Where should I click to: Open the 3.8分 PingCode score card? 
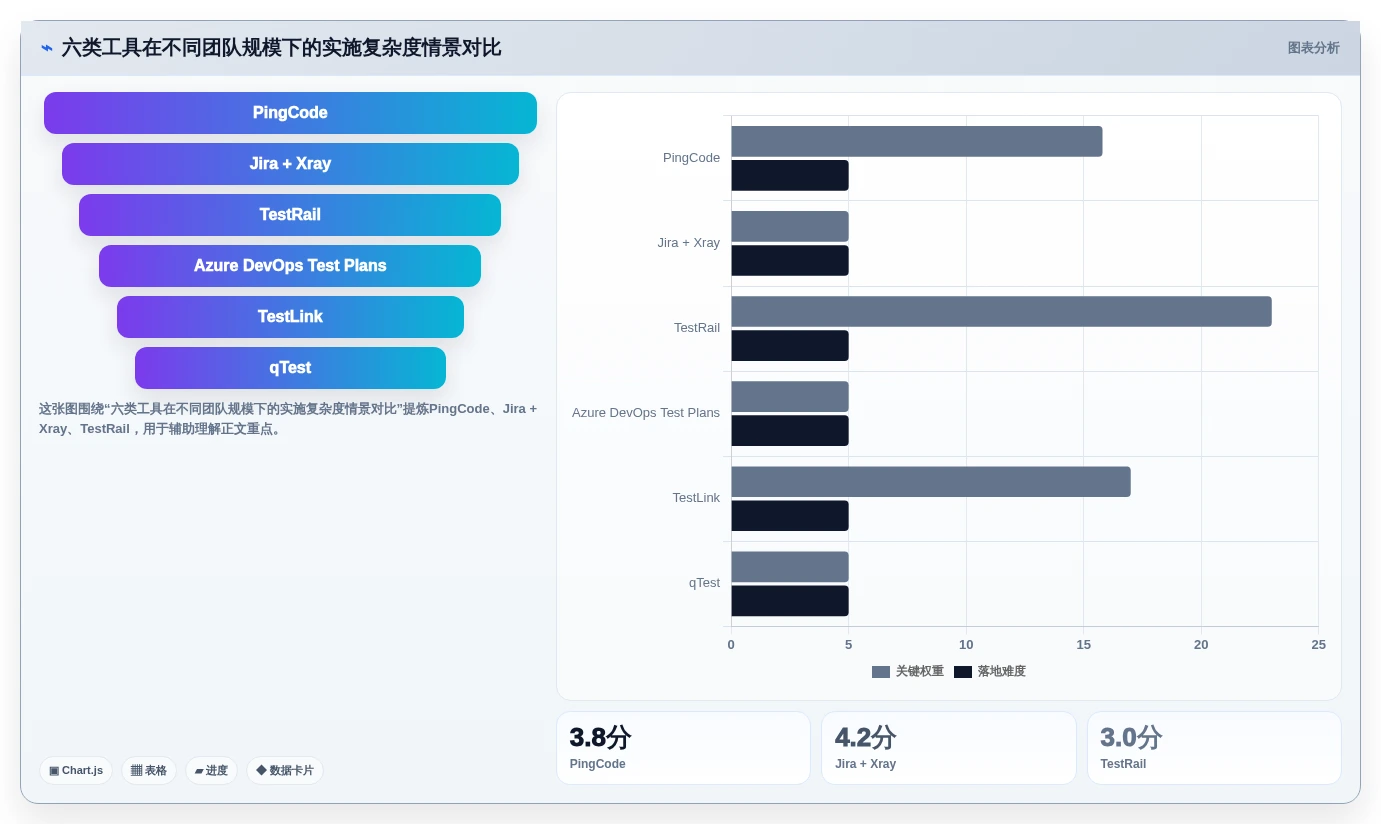tap(683, 748)
